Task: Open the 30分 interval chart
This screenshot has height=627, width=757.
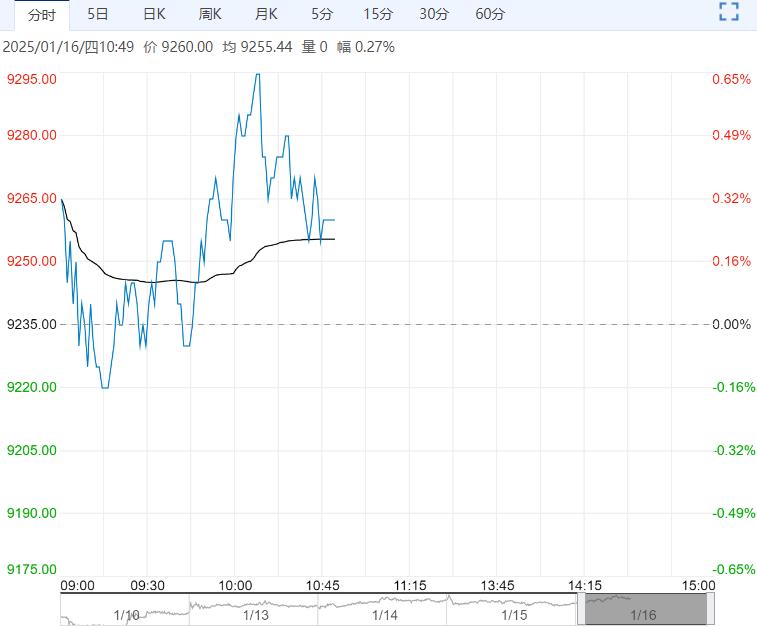Action: point(434,14)
